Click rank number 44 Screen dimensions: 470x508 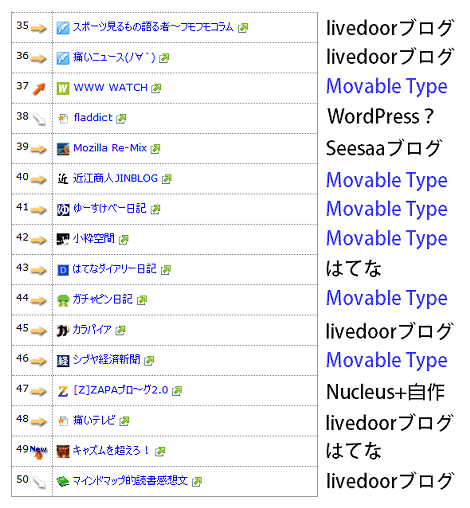point(22,297)
